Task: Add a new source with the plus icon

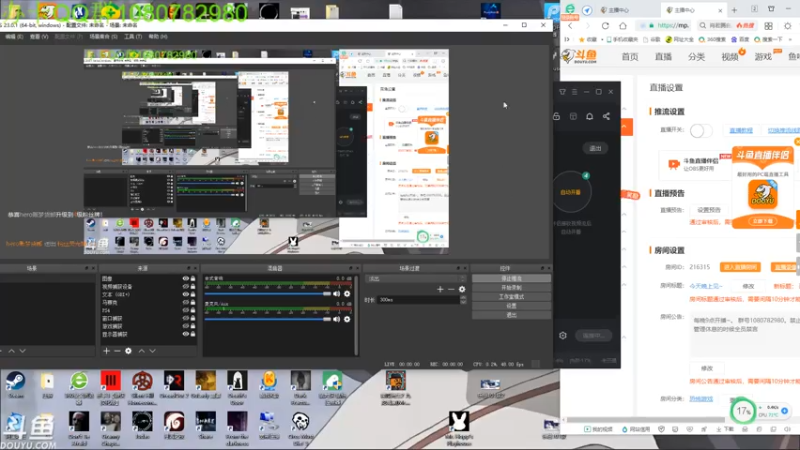Action: [106, 351]
